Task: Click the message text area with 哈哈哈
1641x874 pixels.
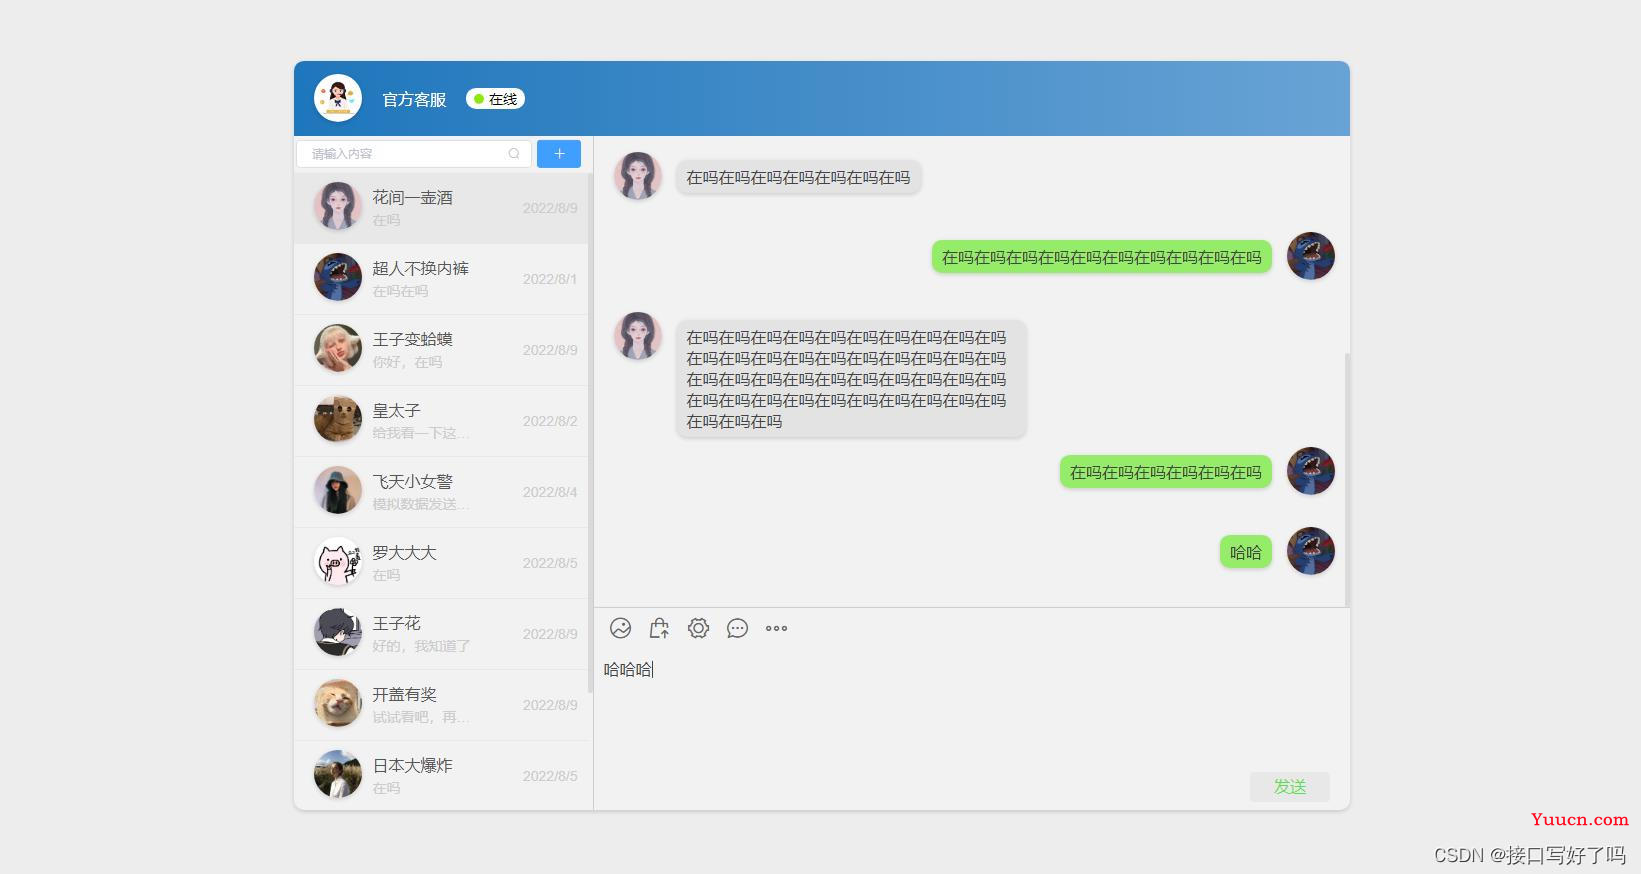Action: (x=970, y=710)
